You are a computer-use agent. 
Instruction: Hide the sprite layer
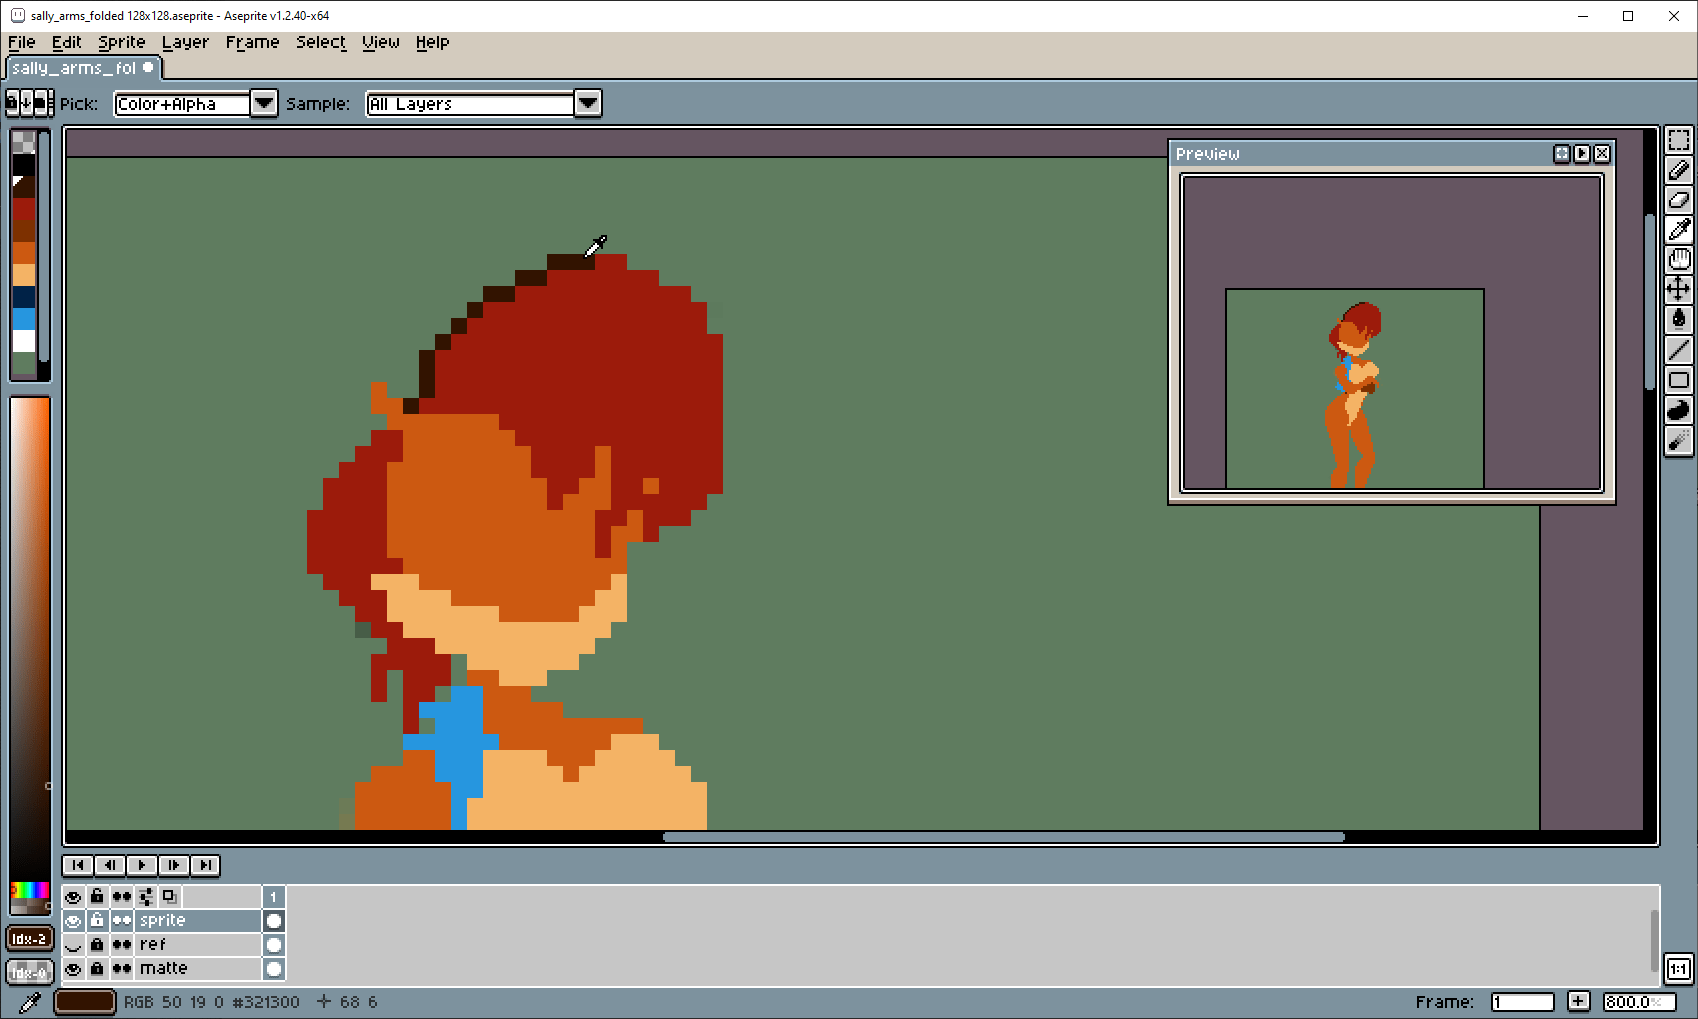[73, 921]
